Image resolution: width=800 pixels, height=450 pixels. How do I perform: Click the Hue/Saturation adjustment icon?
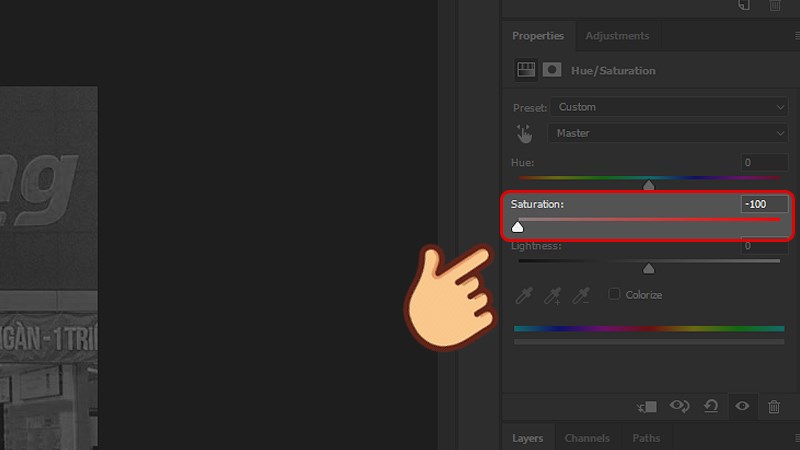(x=526, y=70)
